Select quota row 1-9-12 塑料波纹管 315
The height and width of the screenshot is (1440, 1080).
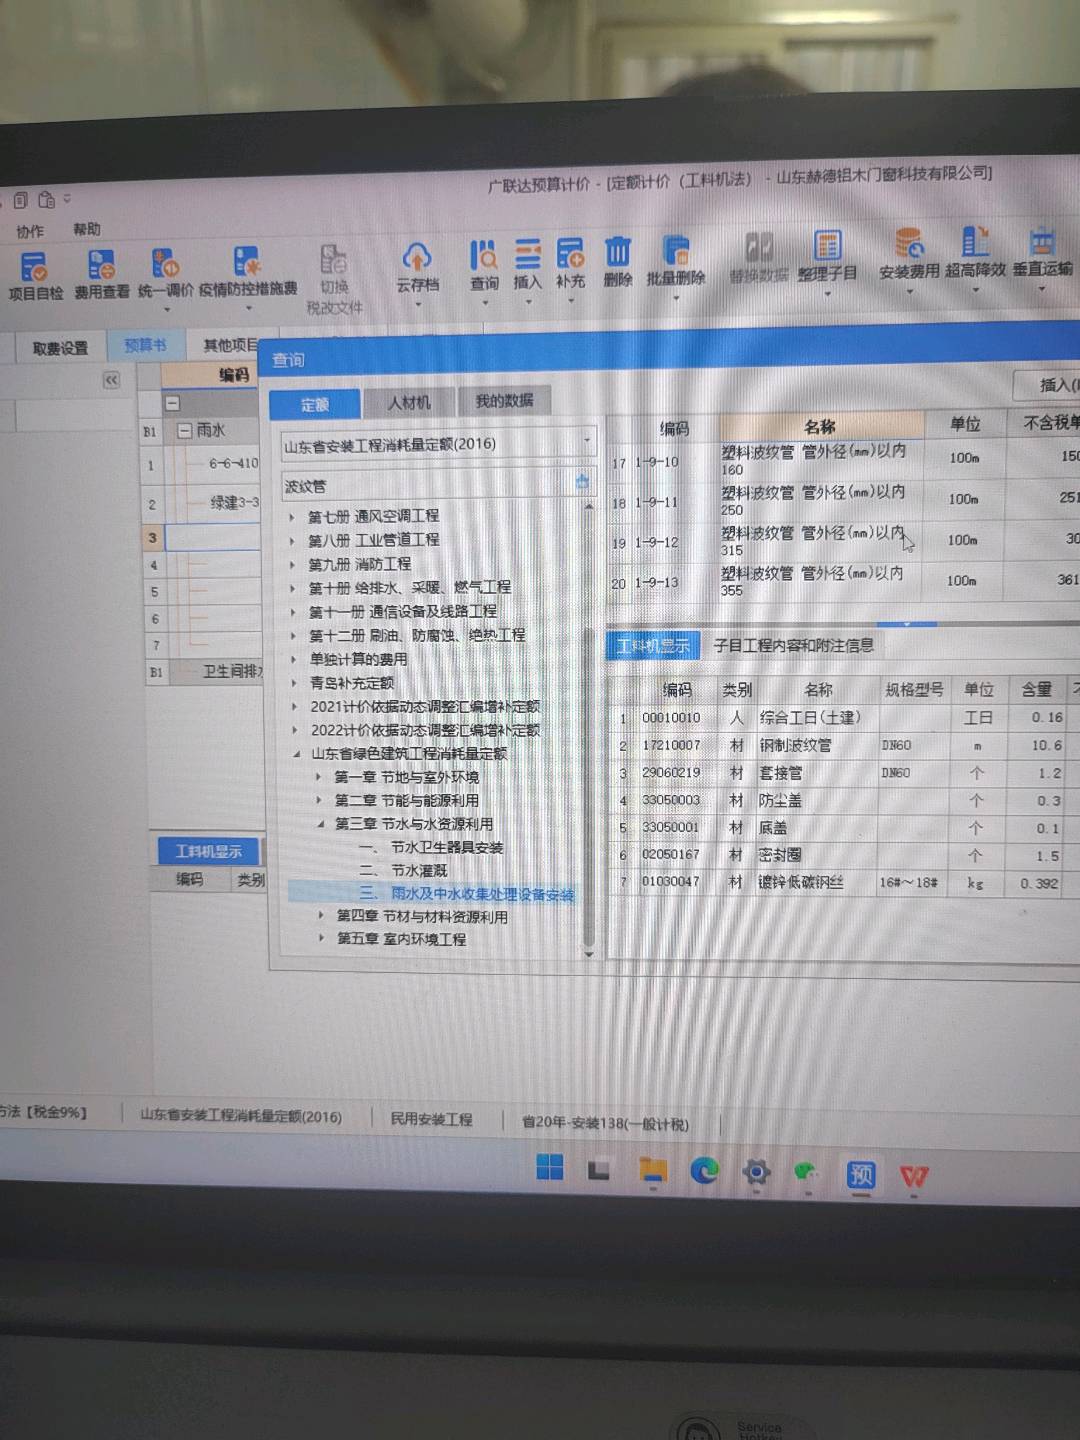(x=843, y=541)
